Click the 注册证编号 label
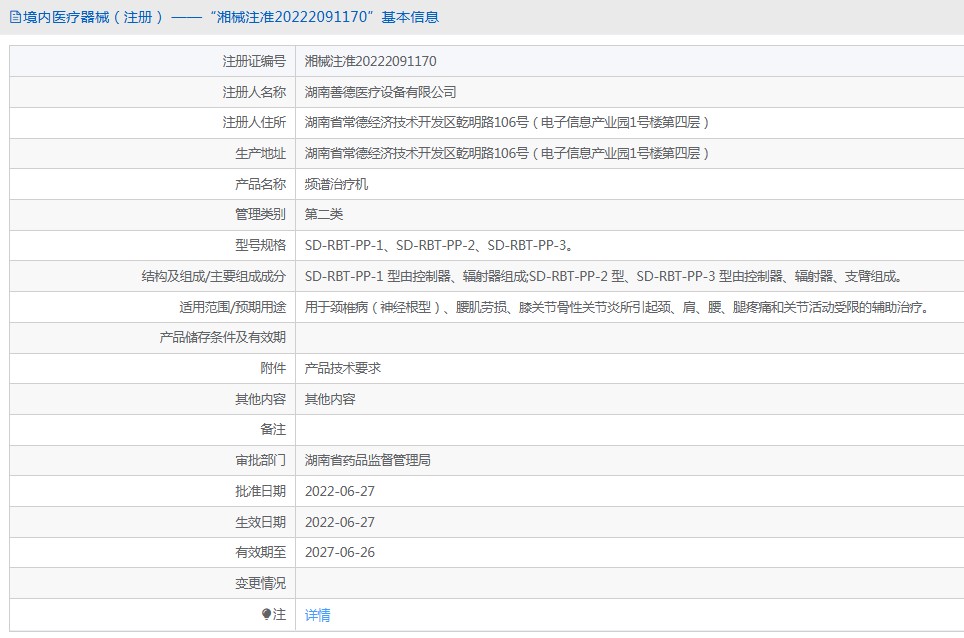This screenshot has width=964, height=638. pyautogui.click(x=254, y=61)
